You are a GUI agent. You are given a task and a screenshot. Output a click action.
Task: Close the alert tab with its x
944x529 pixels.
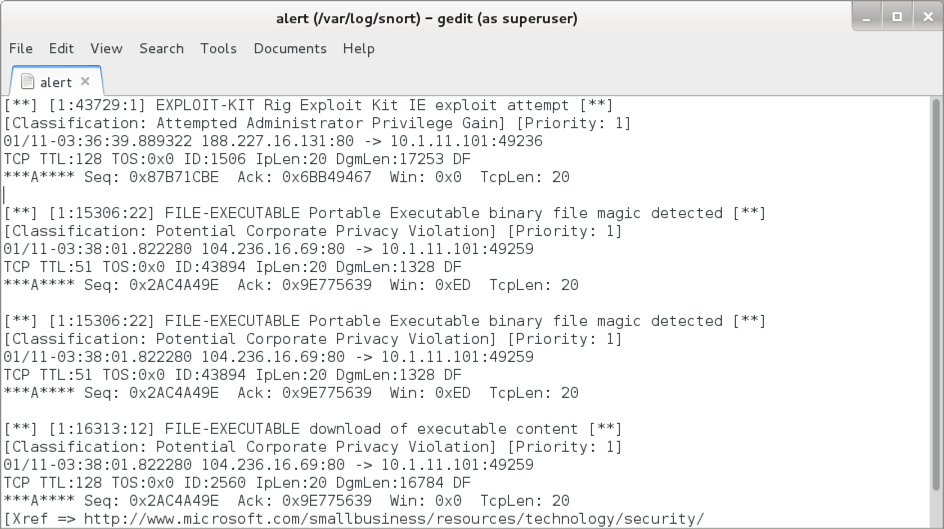pyautogui.click(x=85, y=81)
